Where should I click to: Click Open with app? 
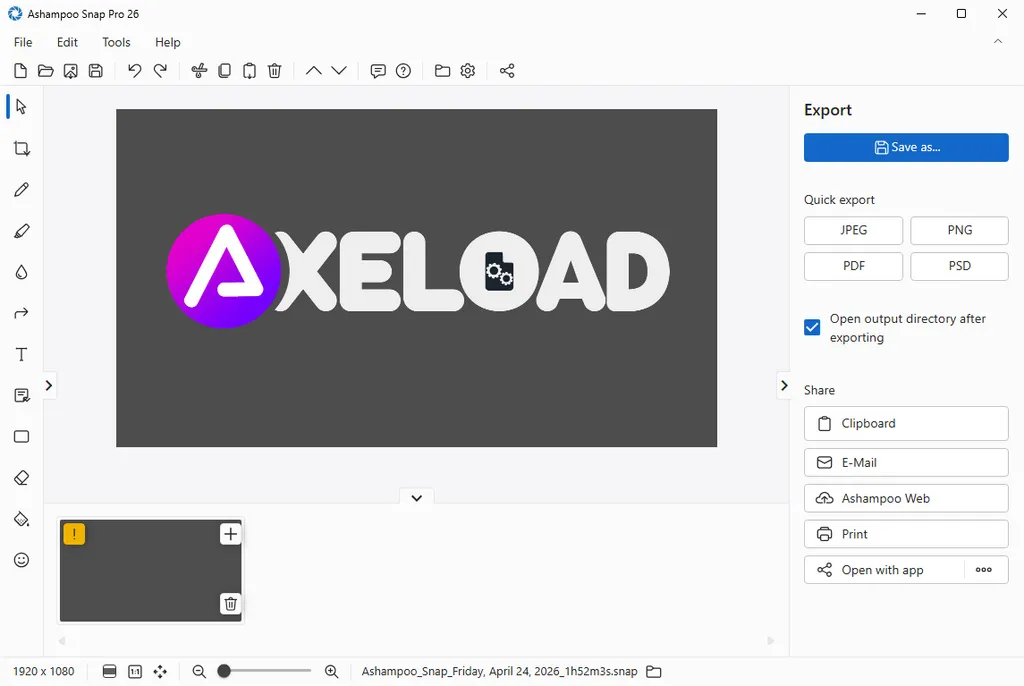click(884, 570)
